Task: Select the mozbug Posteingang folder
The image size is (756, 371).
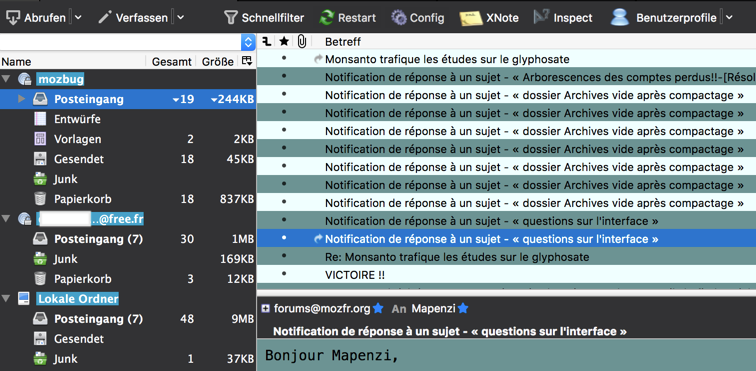Action: [x=128, y=99]
